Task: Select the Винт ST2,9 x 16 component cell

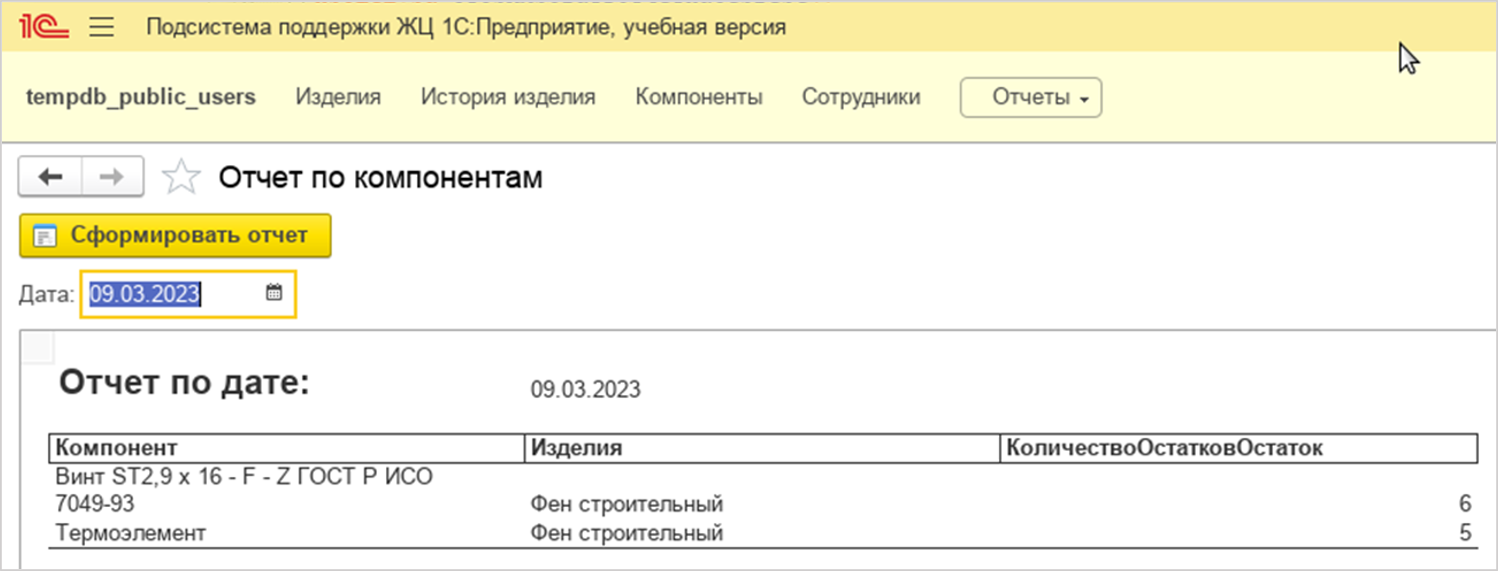Action: pos(245,489)
